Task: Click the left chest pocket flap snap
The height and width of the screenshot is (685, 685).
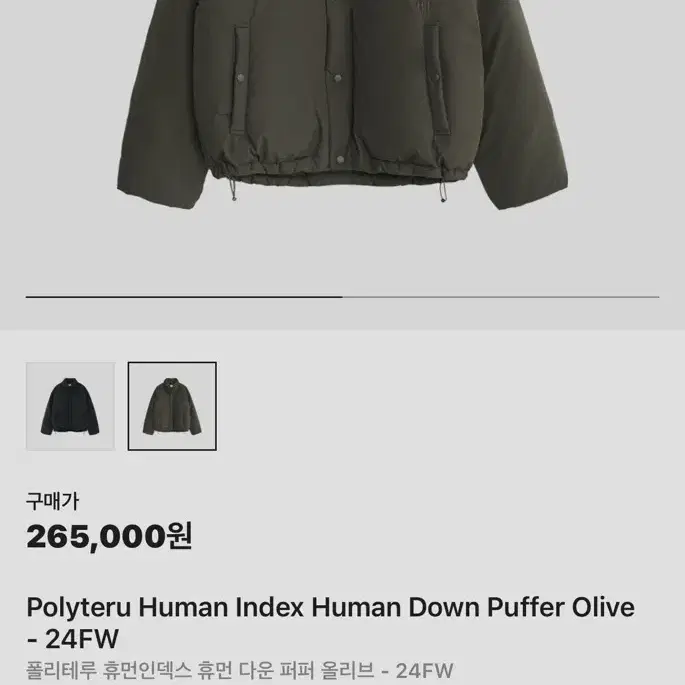Action: pyautogui.click(x=240, y=78)
